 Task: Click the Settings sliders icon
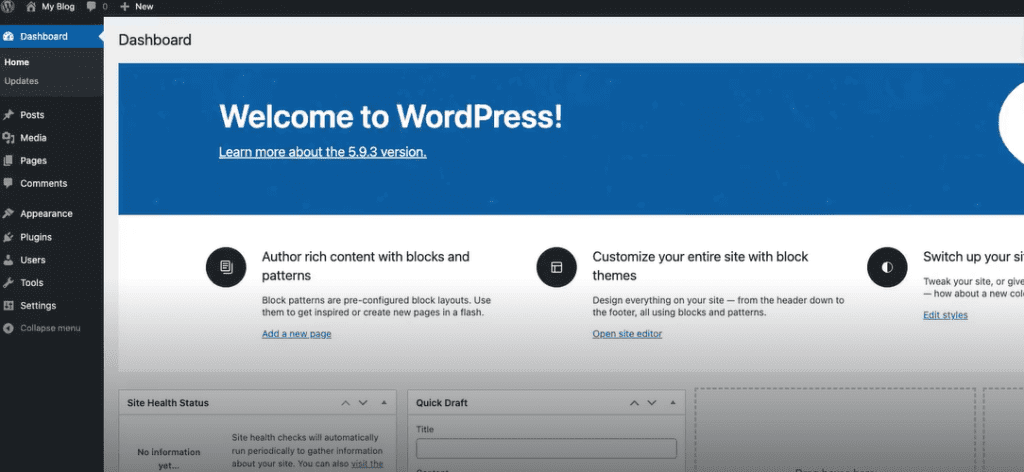pos(8,306)
